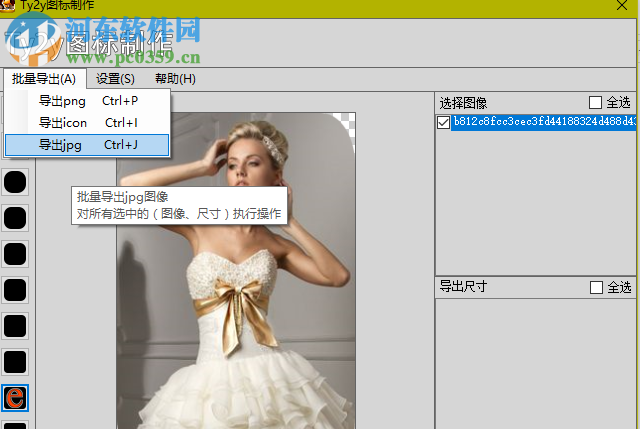Viewport: 640px width, 429px height.
Task: Choose 导出icon from the menu
Action: tap(87, 123)
